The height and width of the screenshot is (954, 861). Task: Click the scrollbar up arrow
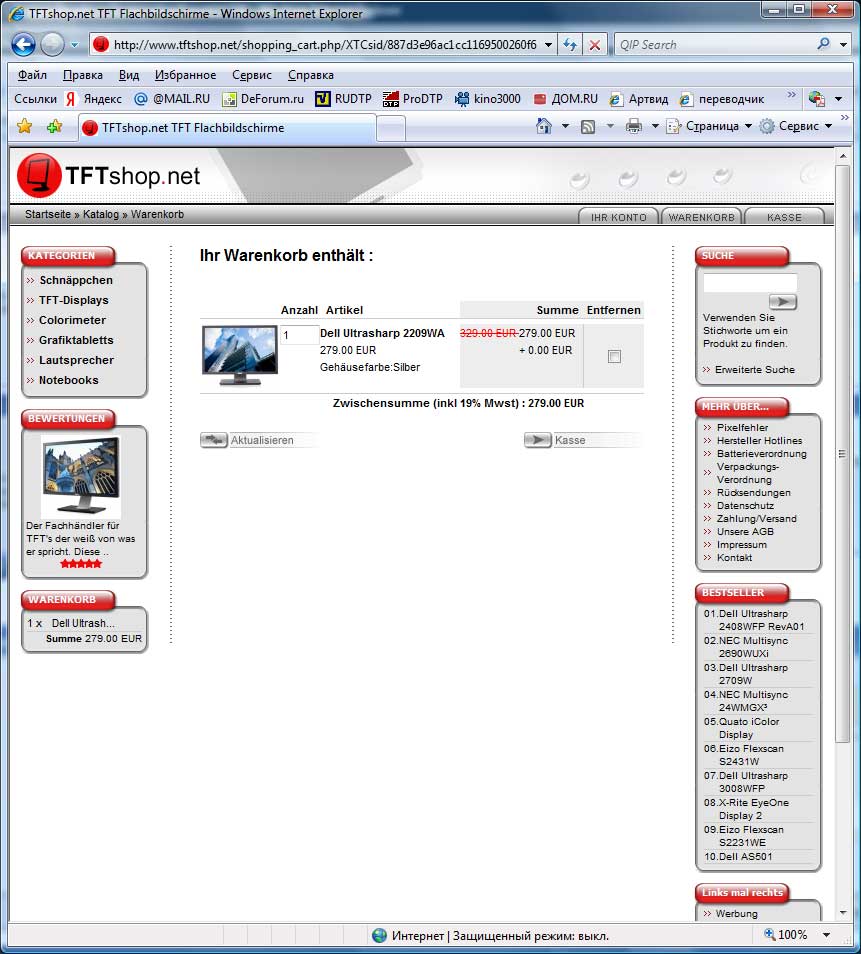pyautogui.click(x=843, y=156)
